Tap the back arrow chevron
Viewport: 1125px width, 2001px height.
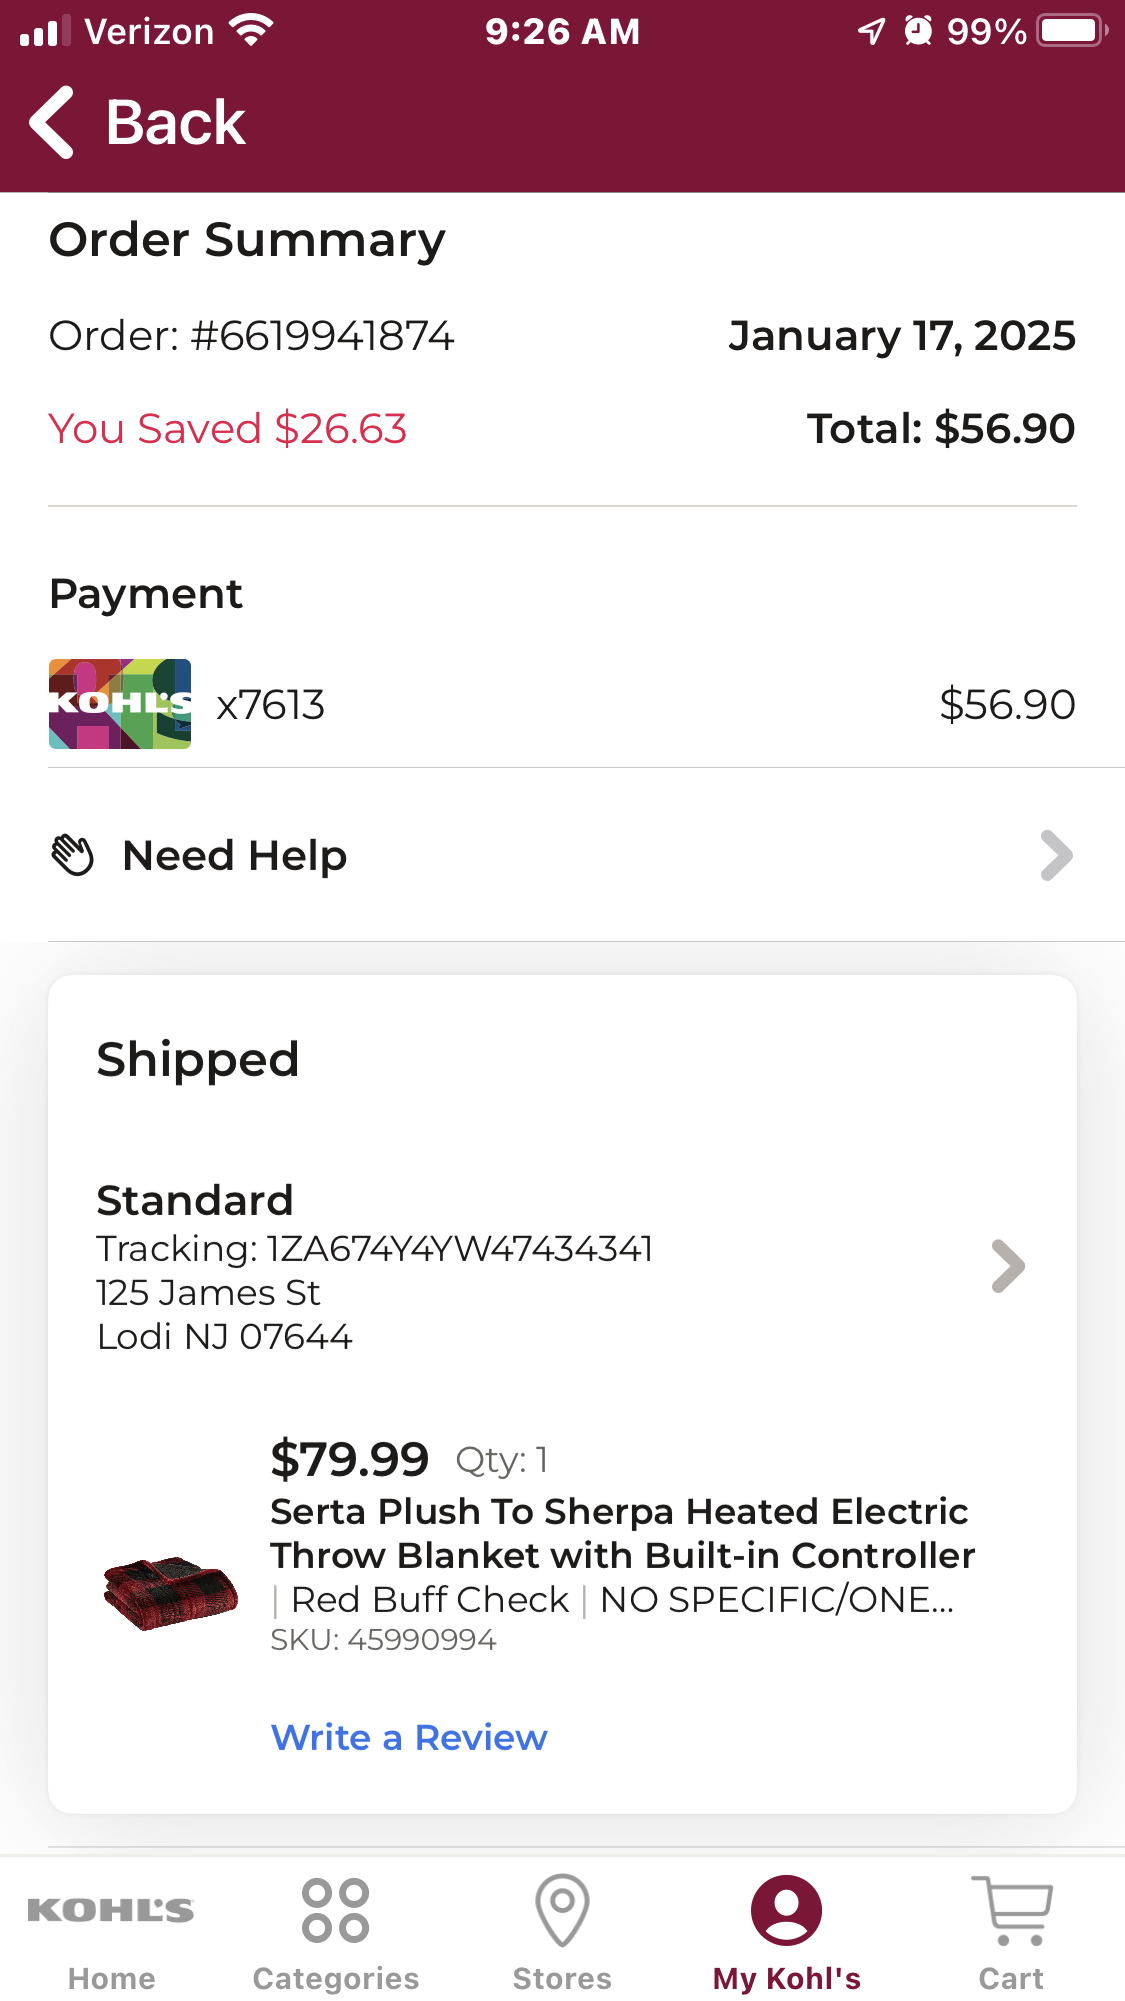coord(52,122)
